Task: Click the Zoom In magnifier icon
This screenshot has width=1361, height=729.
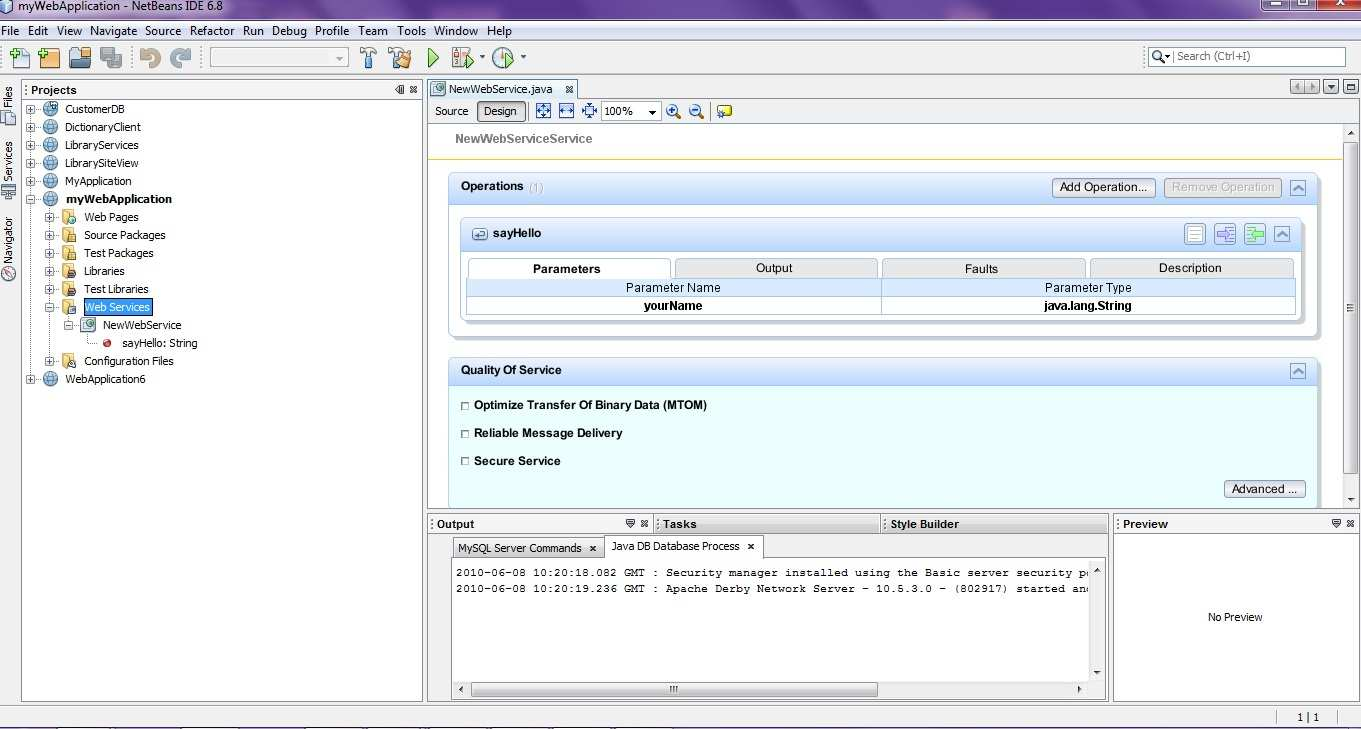Action: point(673,111)
